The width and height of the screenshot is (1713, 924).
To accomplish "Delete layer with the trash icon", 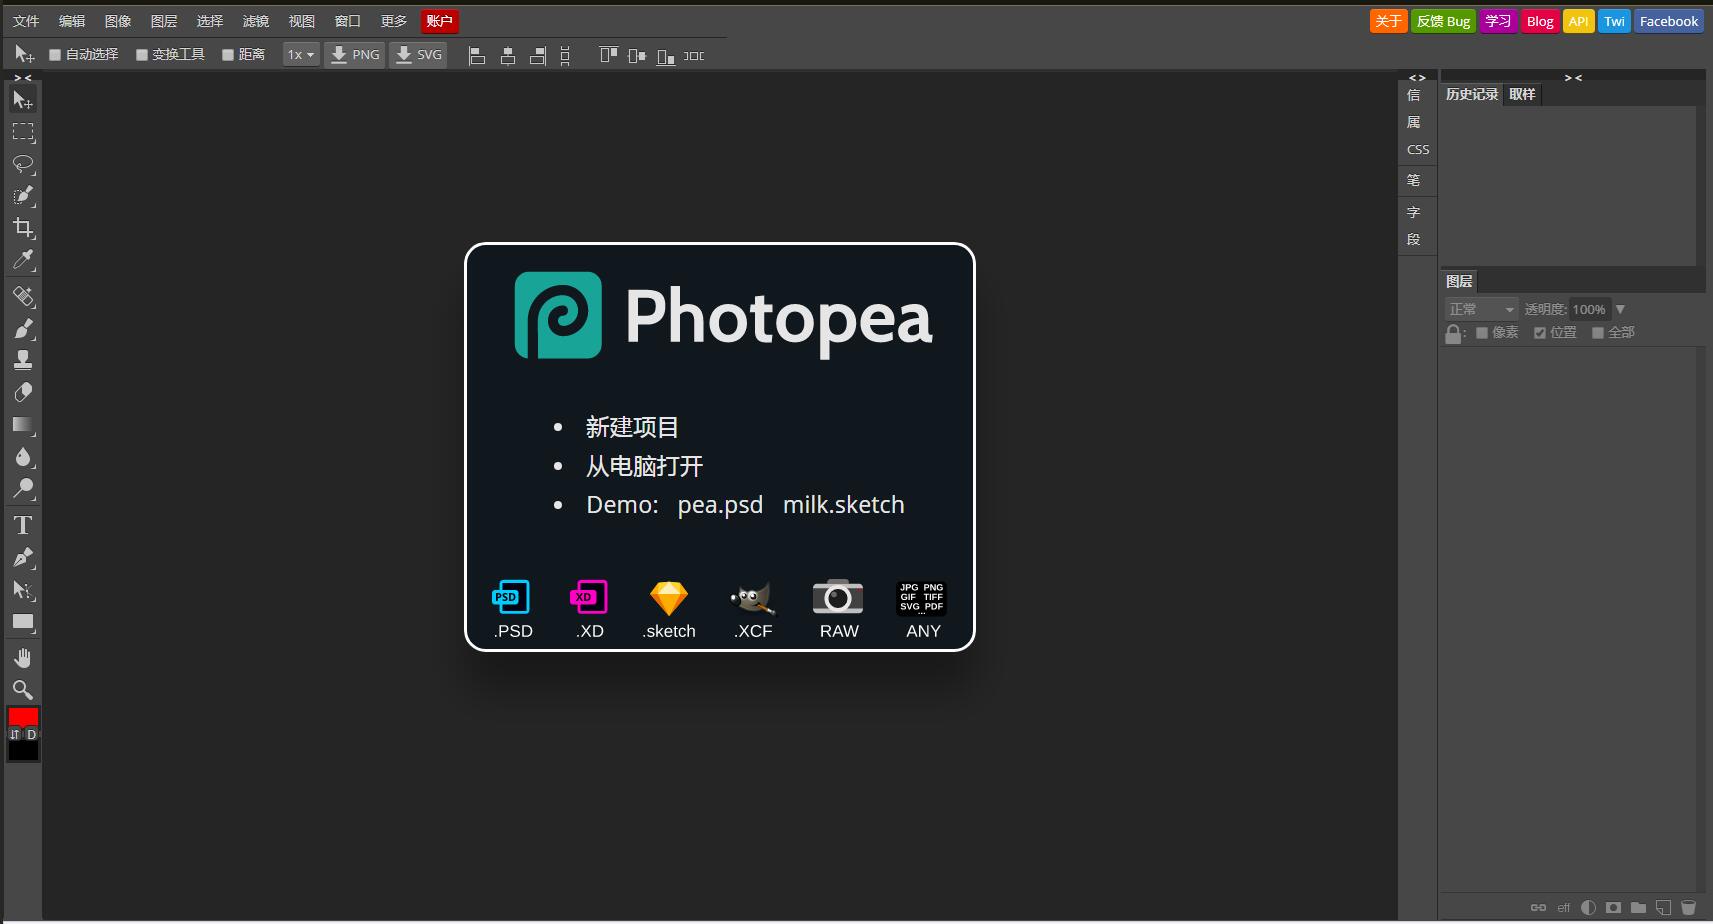I will click(x=1688, y=908).
